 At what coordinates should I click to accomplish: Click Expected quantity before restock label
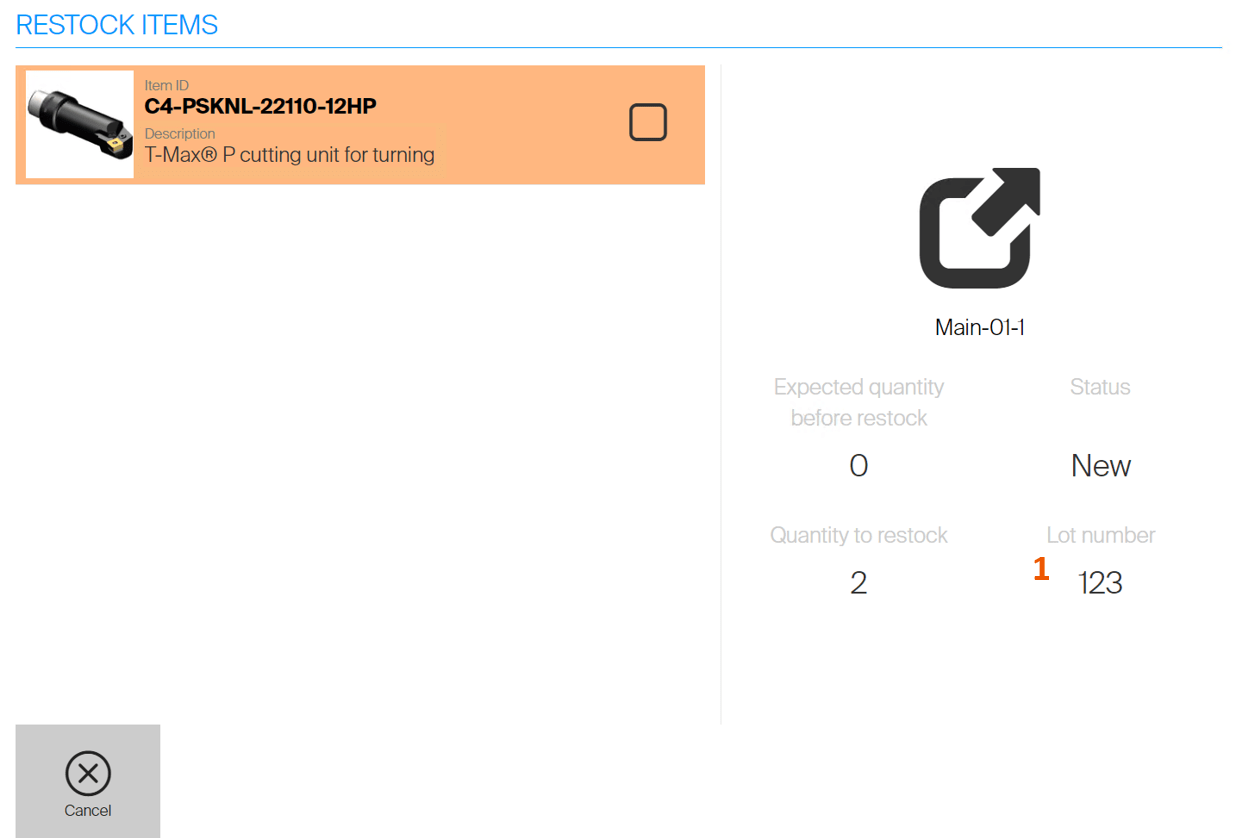click(858, 402)
